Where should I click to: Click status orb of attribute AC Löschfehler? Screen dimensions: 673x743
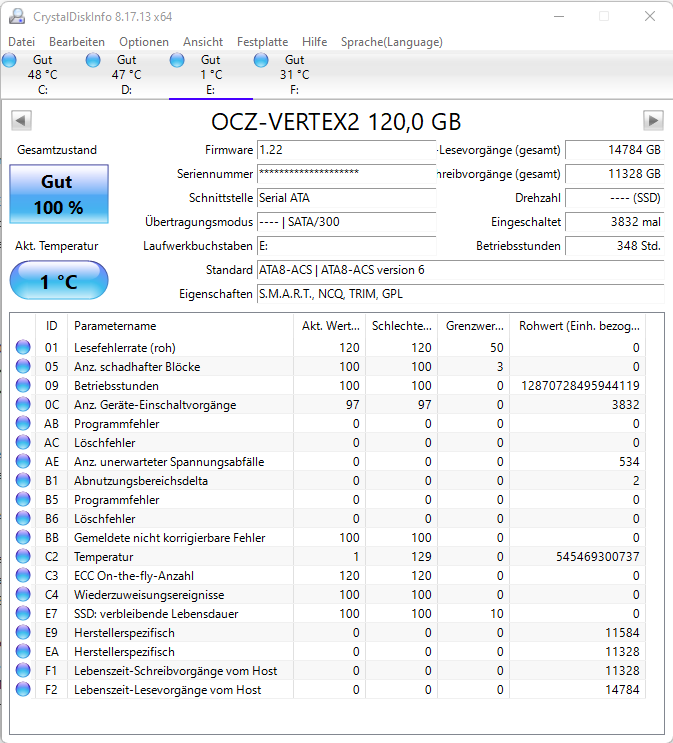click(x=23, y=442)
